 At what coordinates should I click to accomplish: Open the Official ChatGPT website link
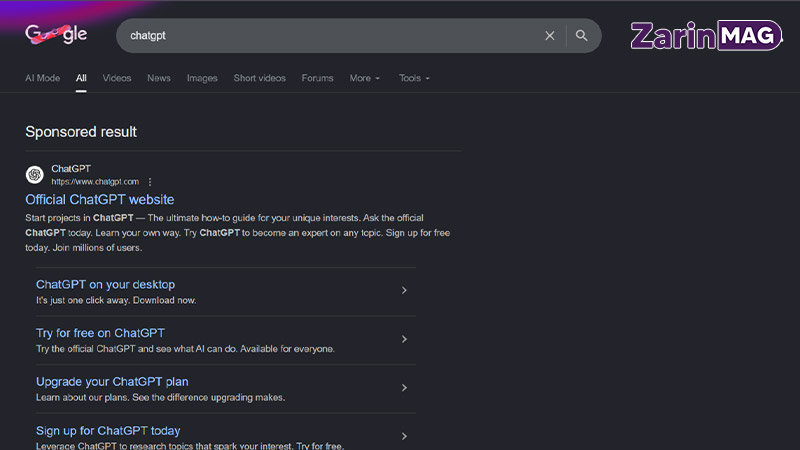[99, 199]
